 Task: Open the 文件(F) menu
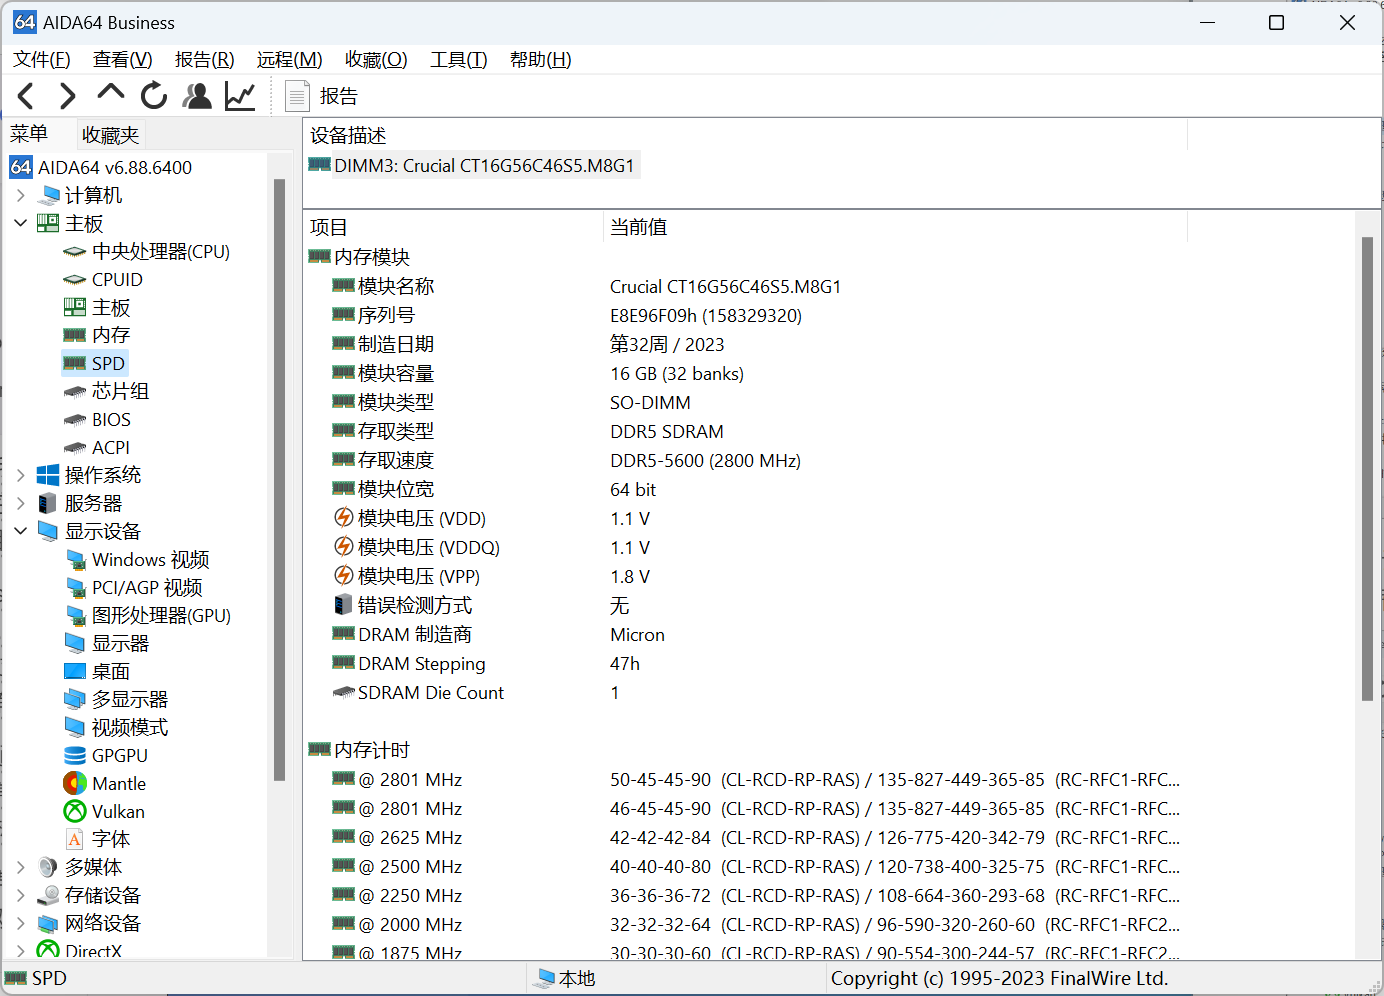pyautogui.click(x=42, y=60)
